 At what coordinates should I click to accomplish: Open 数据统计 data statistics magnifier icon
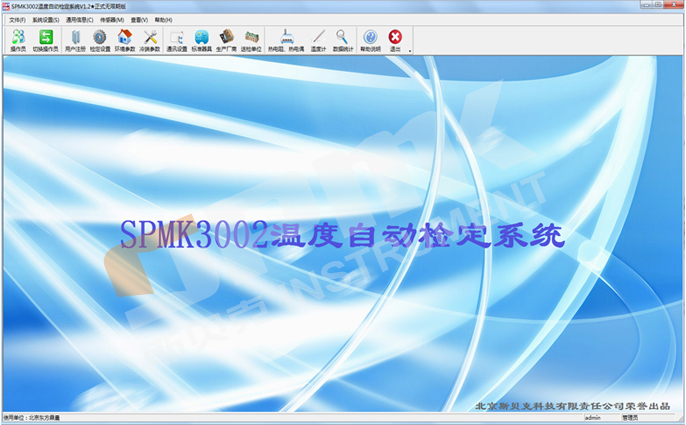tap(342, 39)
